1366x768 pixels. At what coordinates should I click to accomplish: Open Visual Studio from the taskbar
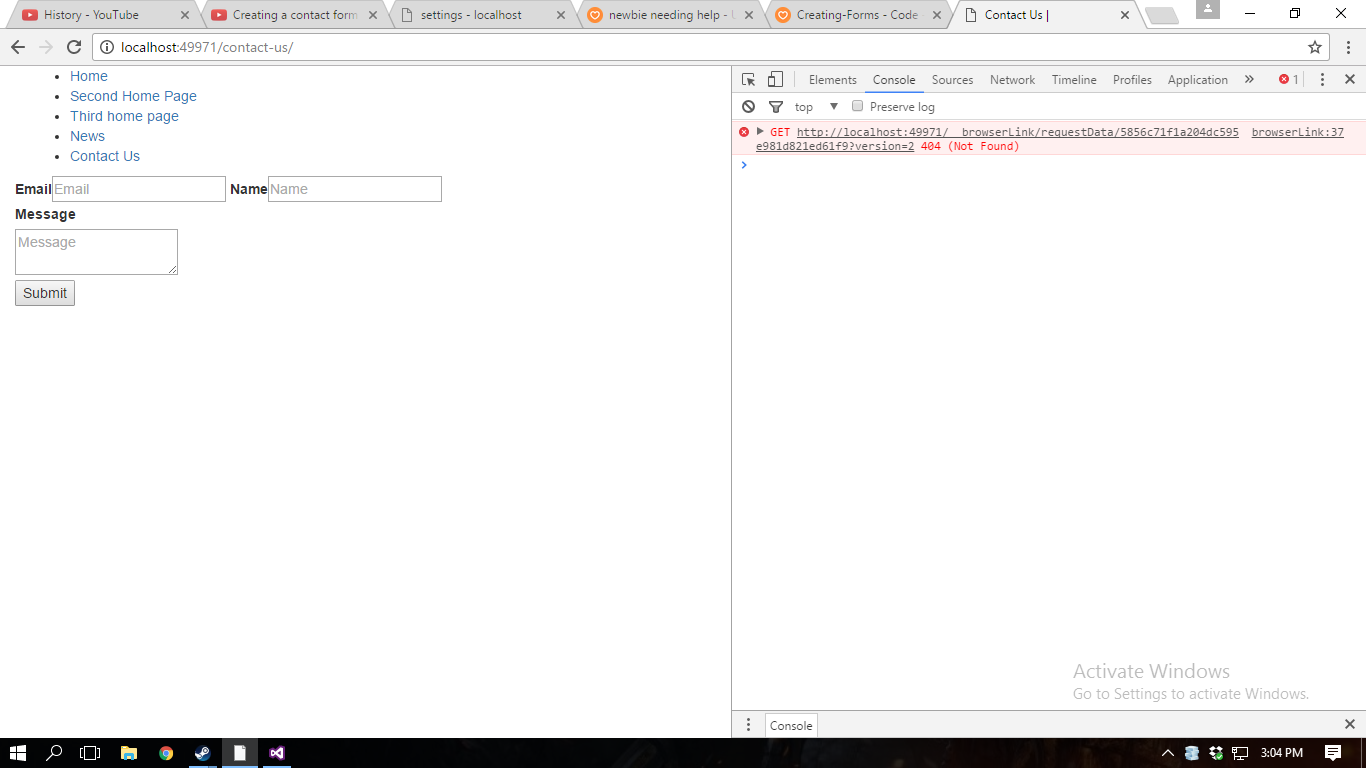point(277,753)
